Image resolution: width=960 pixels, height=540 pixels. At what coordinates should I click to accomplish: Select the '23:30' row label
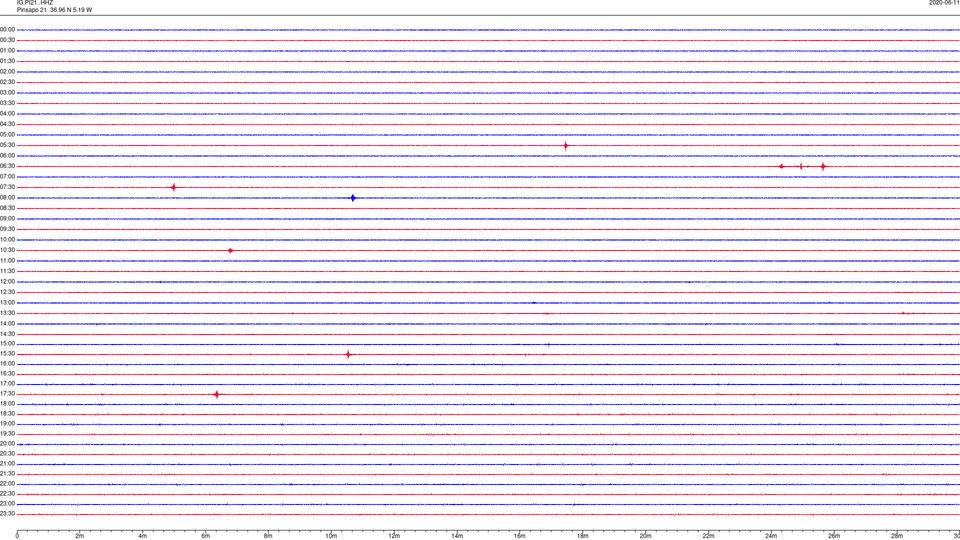coord(7,514)
